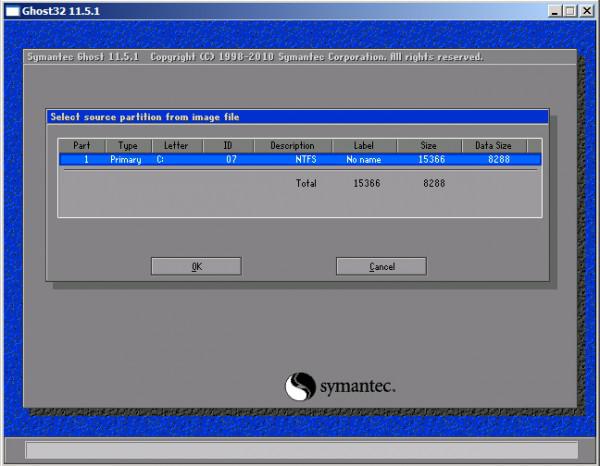The width and height of the screenshot is (600, 466).
Task: Click the Size column header
Action: click(x=429, y=145)
